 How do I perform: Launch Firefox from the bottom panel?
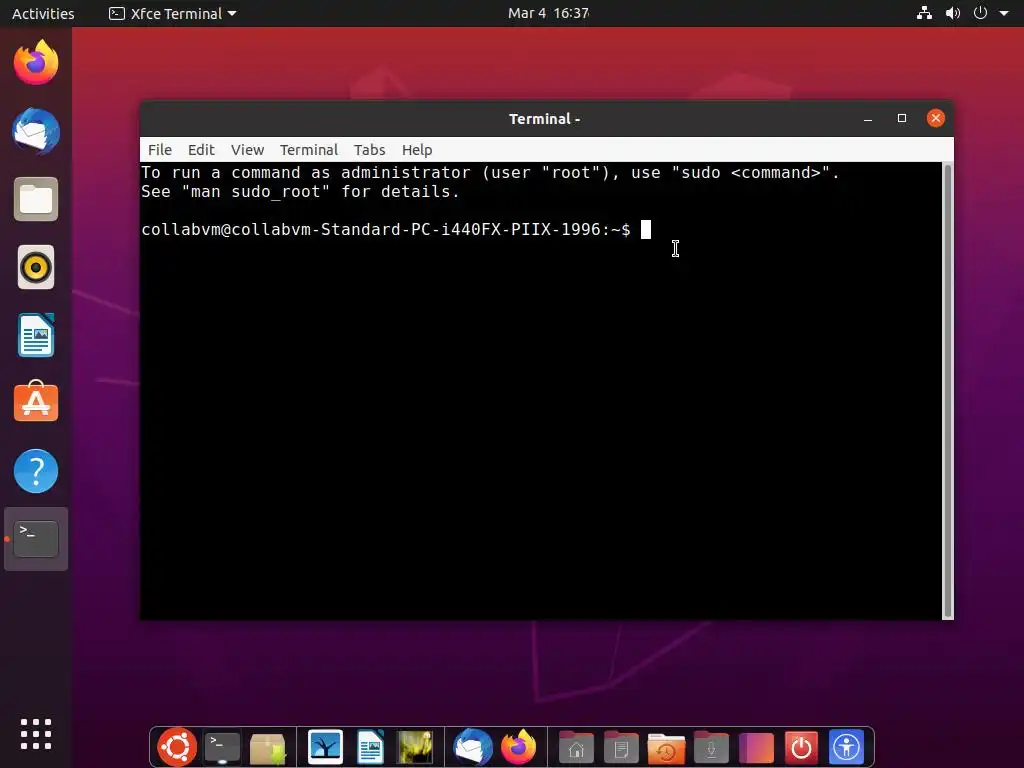(x=519, y=747)
